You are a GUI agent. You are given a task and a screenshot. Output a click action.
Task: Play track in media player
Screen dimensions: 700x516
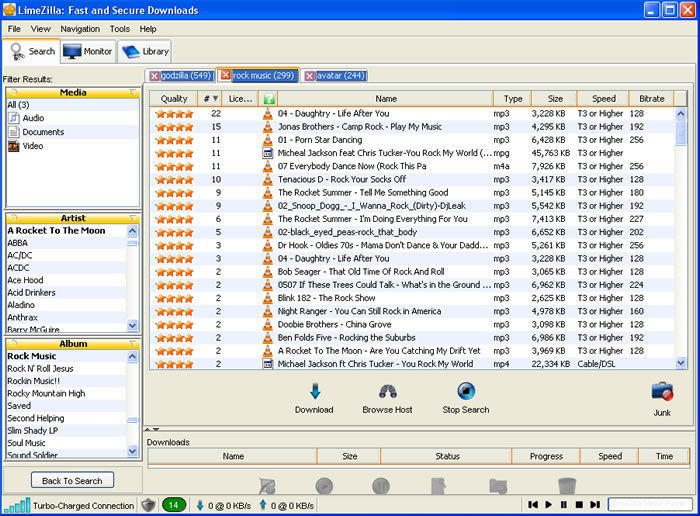click(549, 504)
